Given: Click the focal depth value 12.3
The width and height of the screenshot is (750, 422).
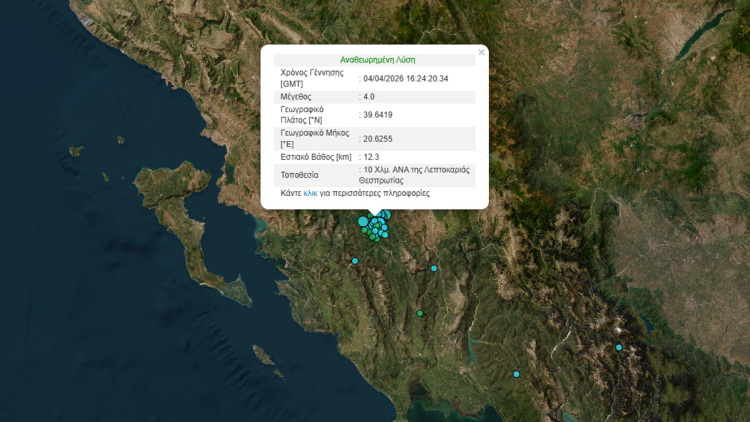Looking at the screenshot, I should pos(373,157).
